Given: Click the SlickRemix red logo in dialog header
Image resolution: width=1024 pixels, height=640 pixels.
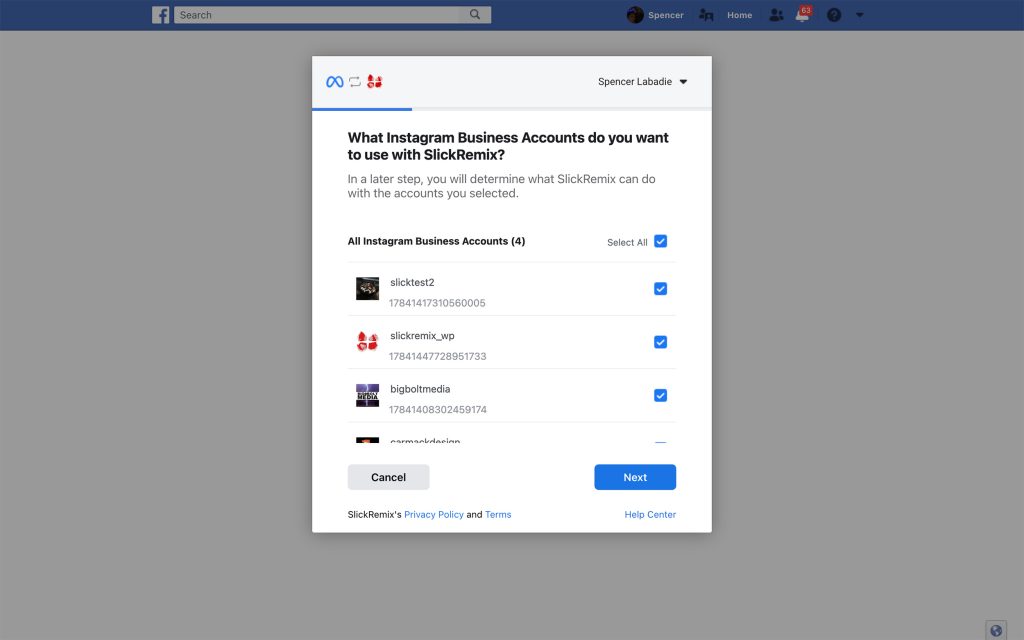Looking at the screenshot, I should tap(374, 82).
